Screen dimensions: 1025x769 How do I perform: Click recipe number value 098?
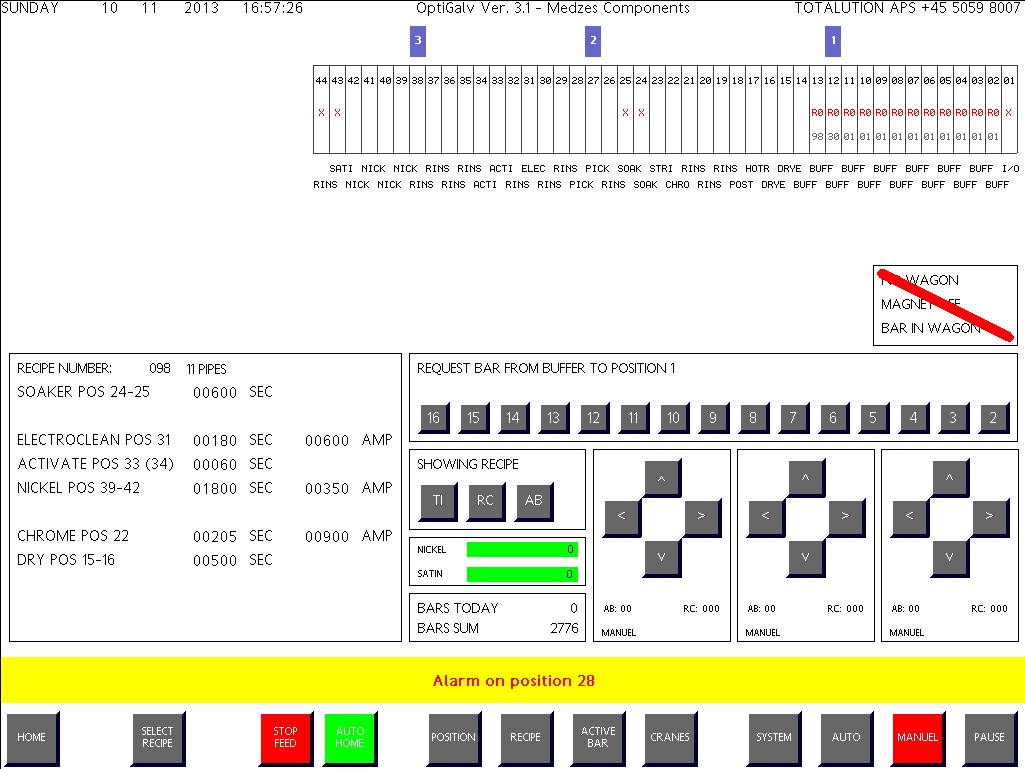160,369
